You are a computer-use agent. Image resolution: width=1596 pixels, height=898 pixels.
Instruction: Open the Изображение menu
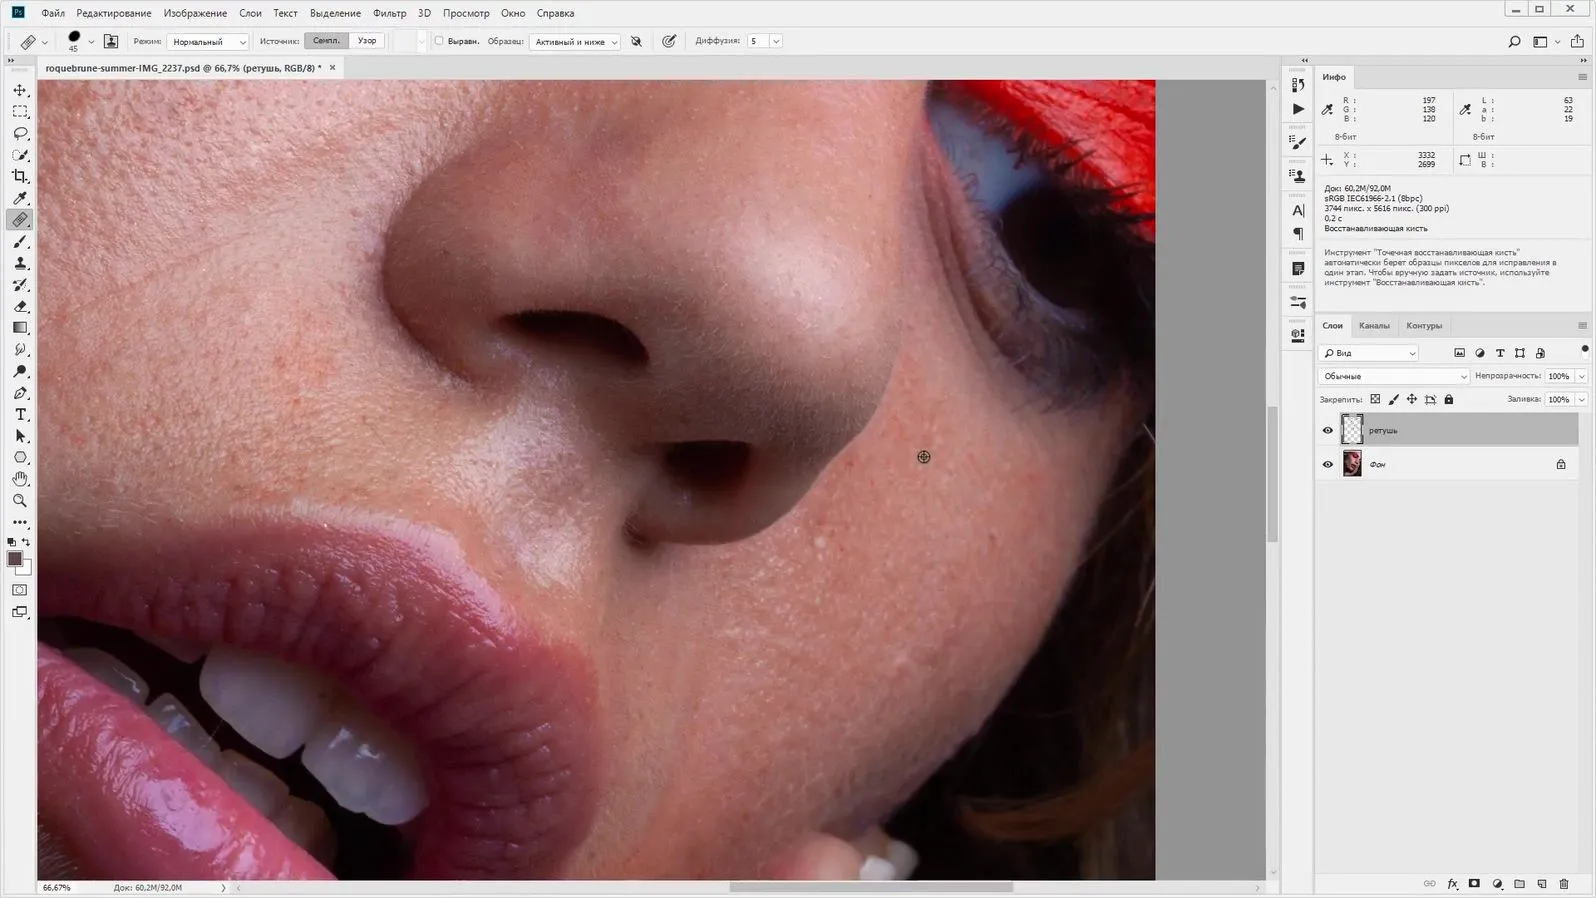click(195, 13)
